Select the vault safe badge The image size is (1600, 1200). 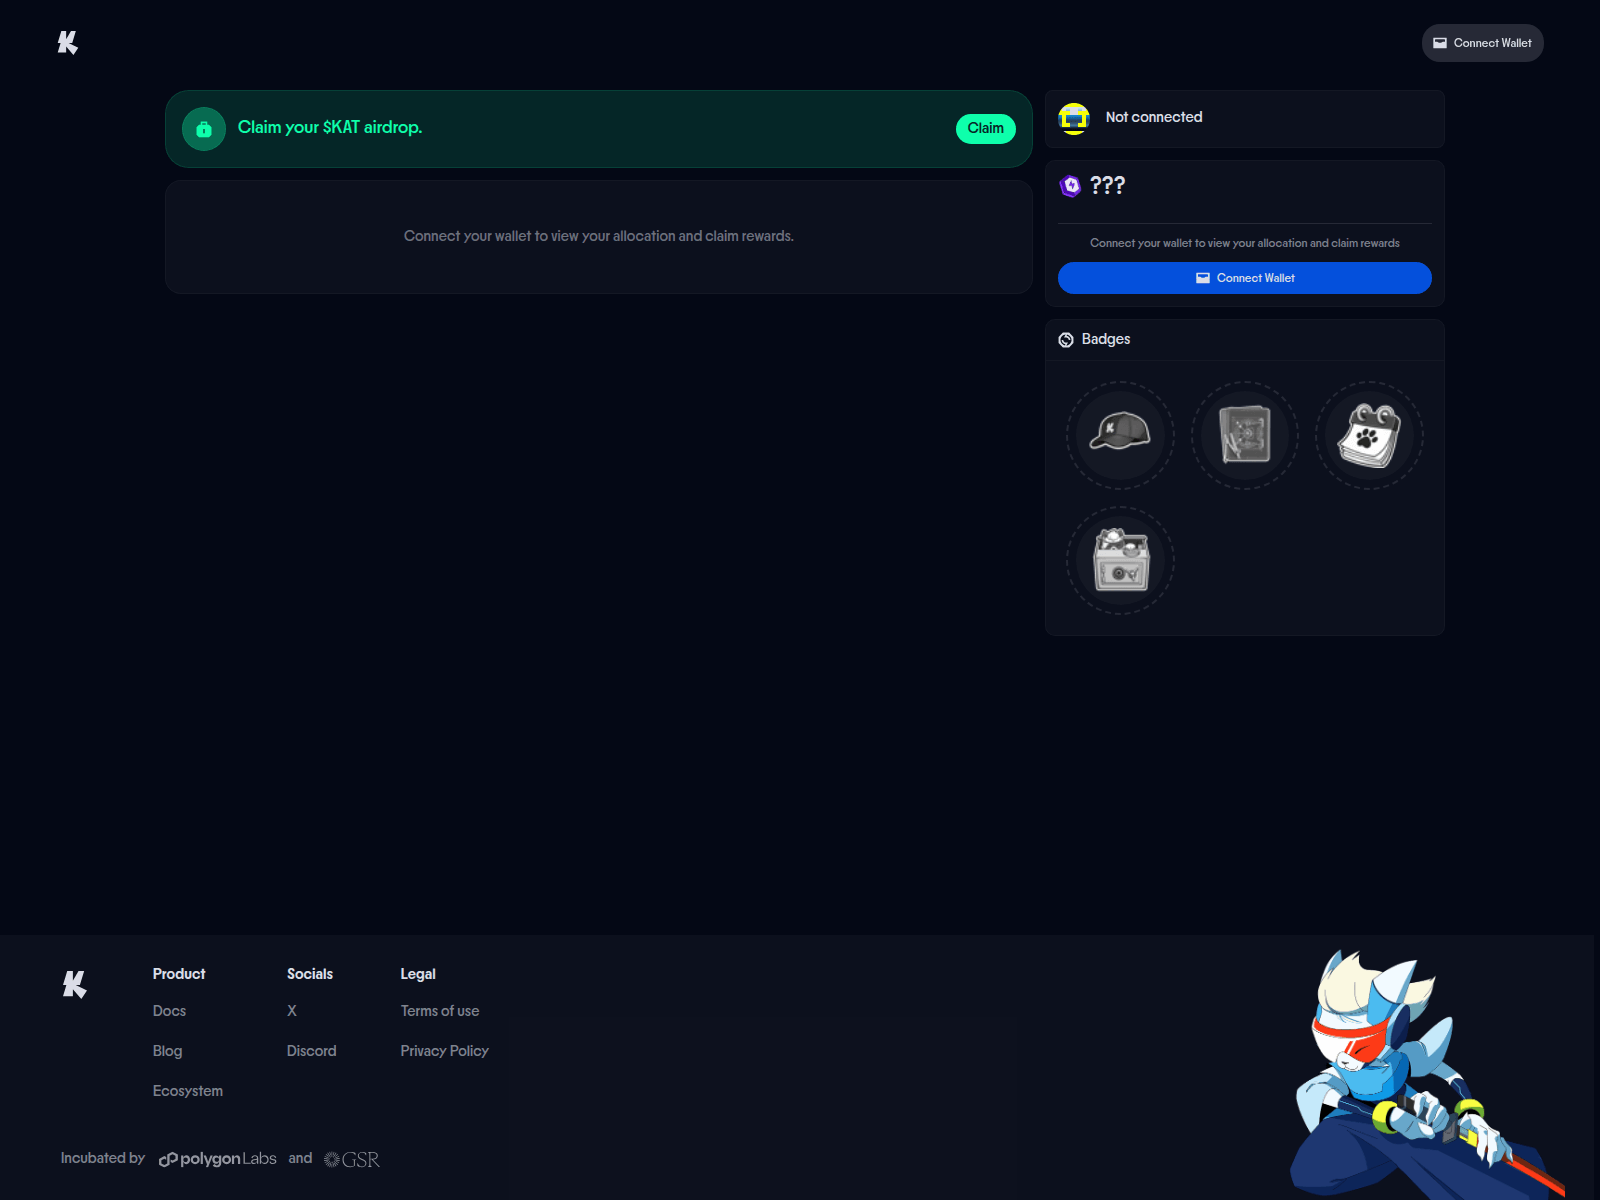pyautogui.click(x=1245, y=435)
